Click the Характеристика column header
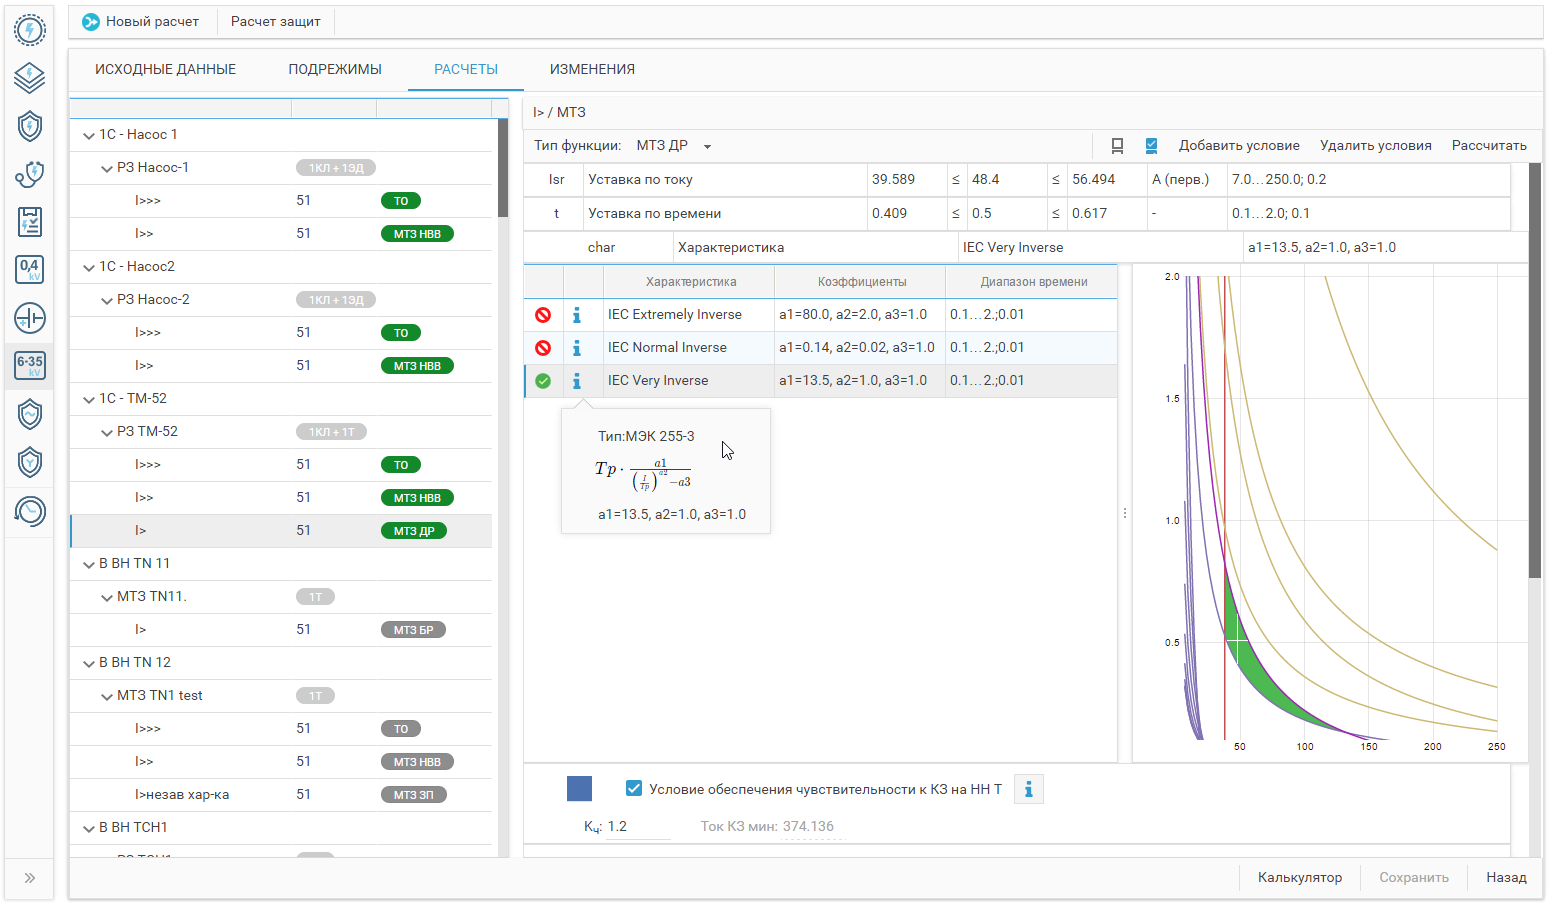The image size is (1550, 903). click(690, 282)
